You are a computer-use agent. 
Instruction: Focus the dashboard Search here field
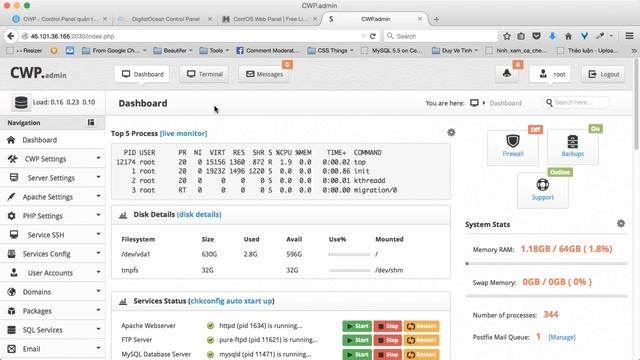point(576,102)
